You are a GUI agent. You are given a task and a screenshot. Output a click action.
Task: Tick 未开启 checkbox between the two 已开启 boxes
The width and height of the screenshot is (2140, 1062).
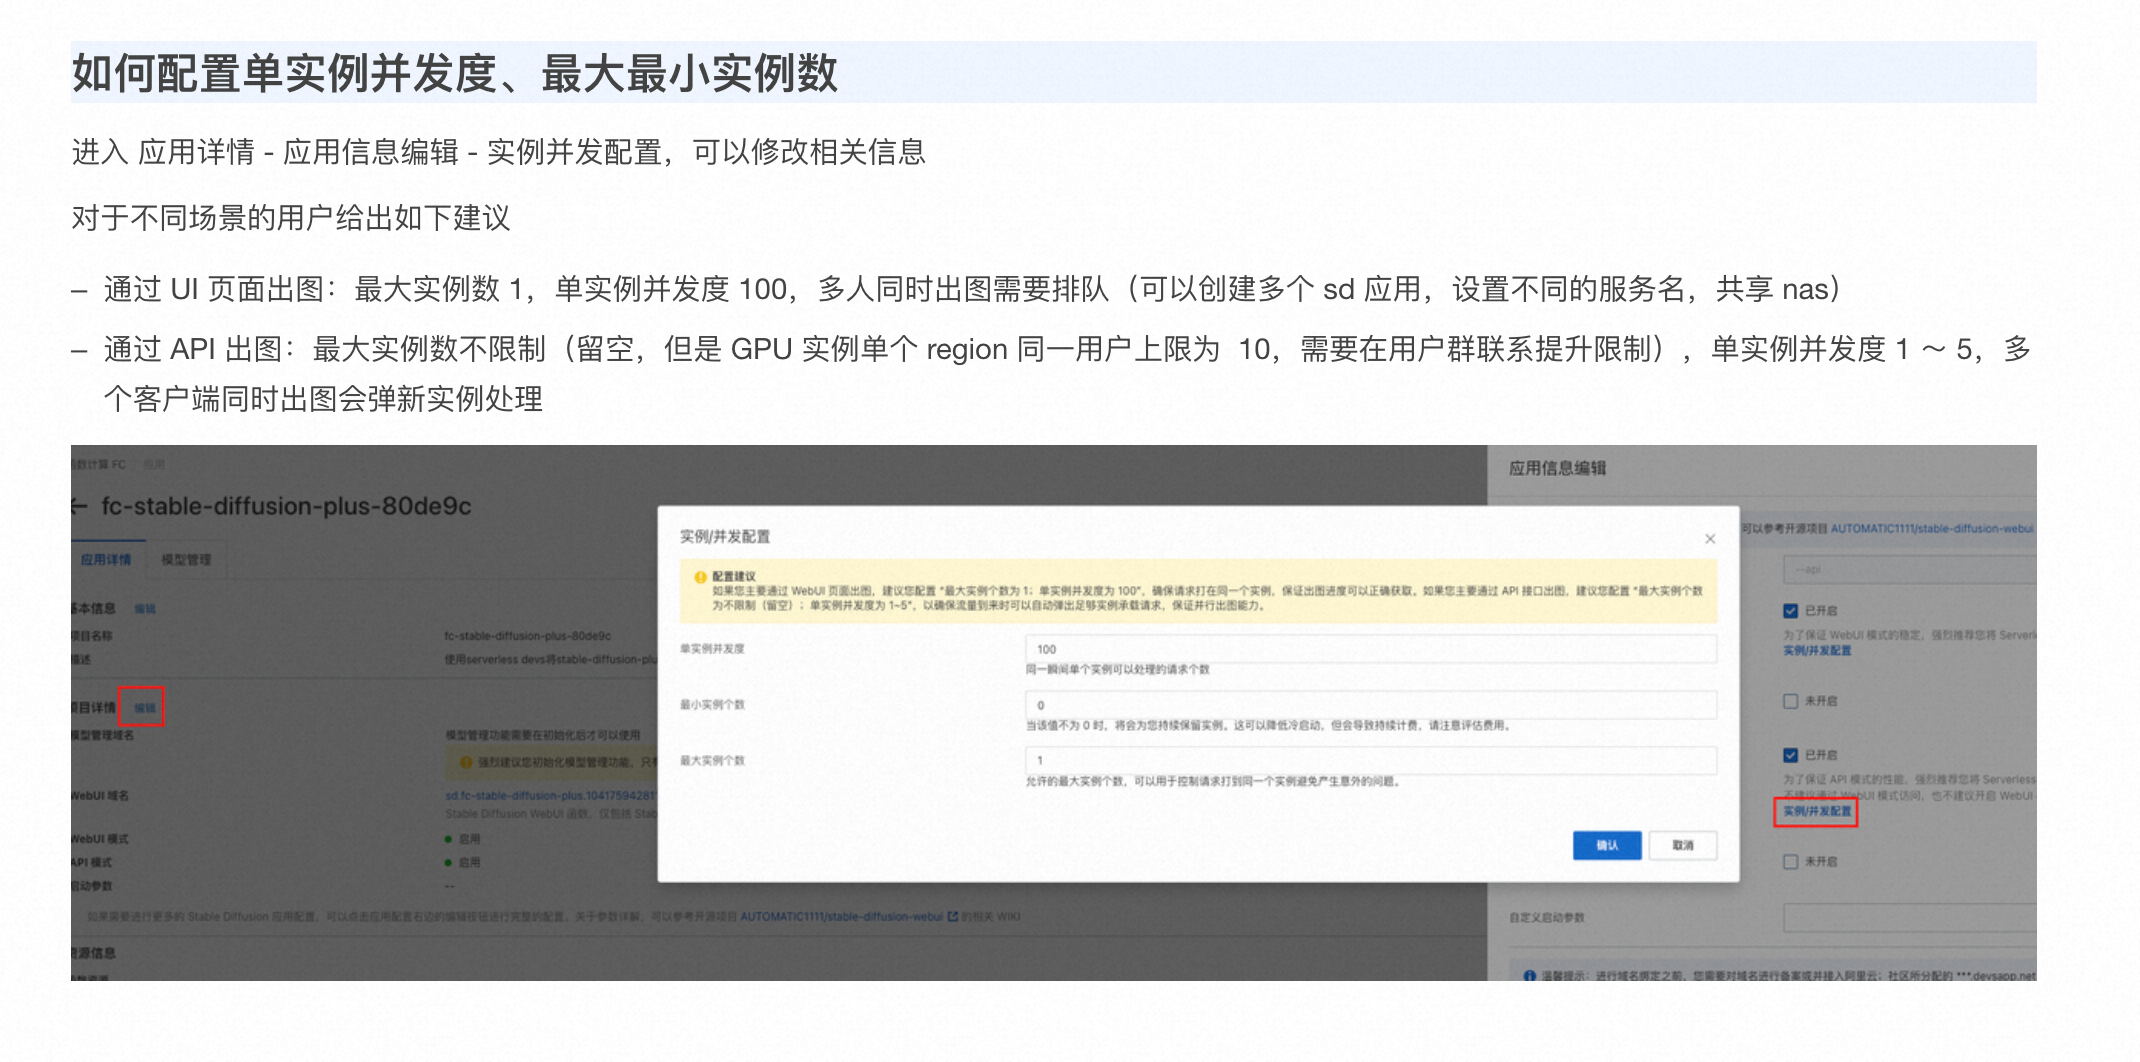point(1791,701)
